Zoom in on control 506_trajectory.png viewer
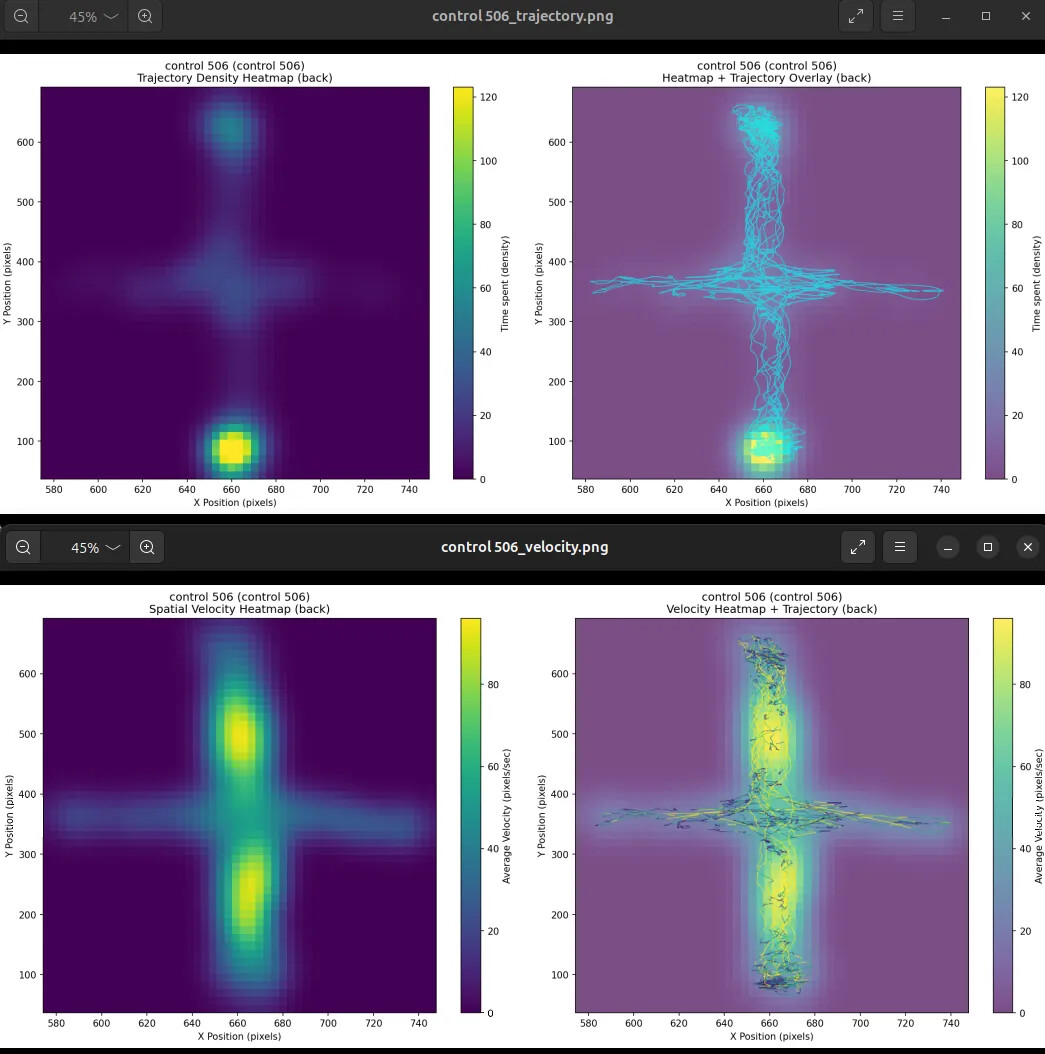Image resolution: width=1045 pixels, height=1054 pixels. coord(146,16)
